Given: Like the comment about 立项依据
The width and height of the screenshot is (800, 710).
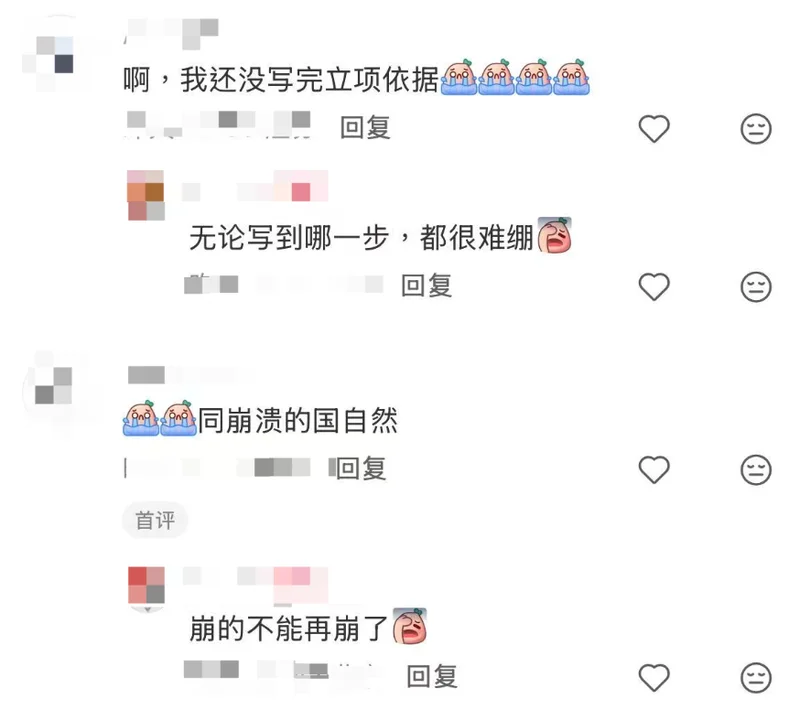Looking at the screenshot, I should [x=654, y=129].
